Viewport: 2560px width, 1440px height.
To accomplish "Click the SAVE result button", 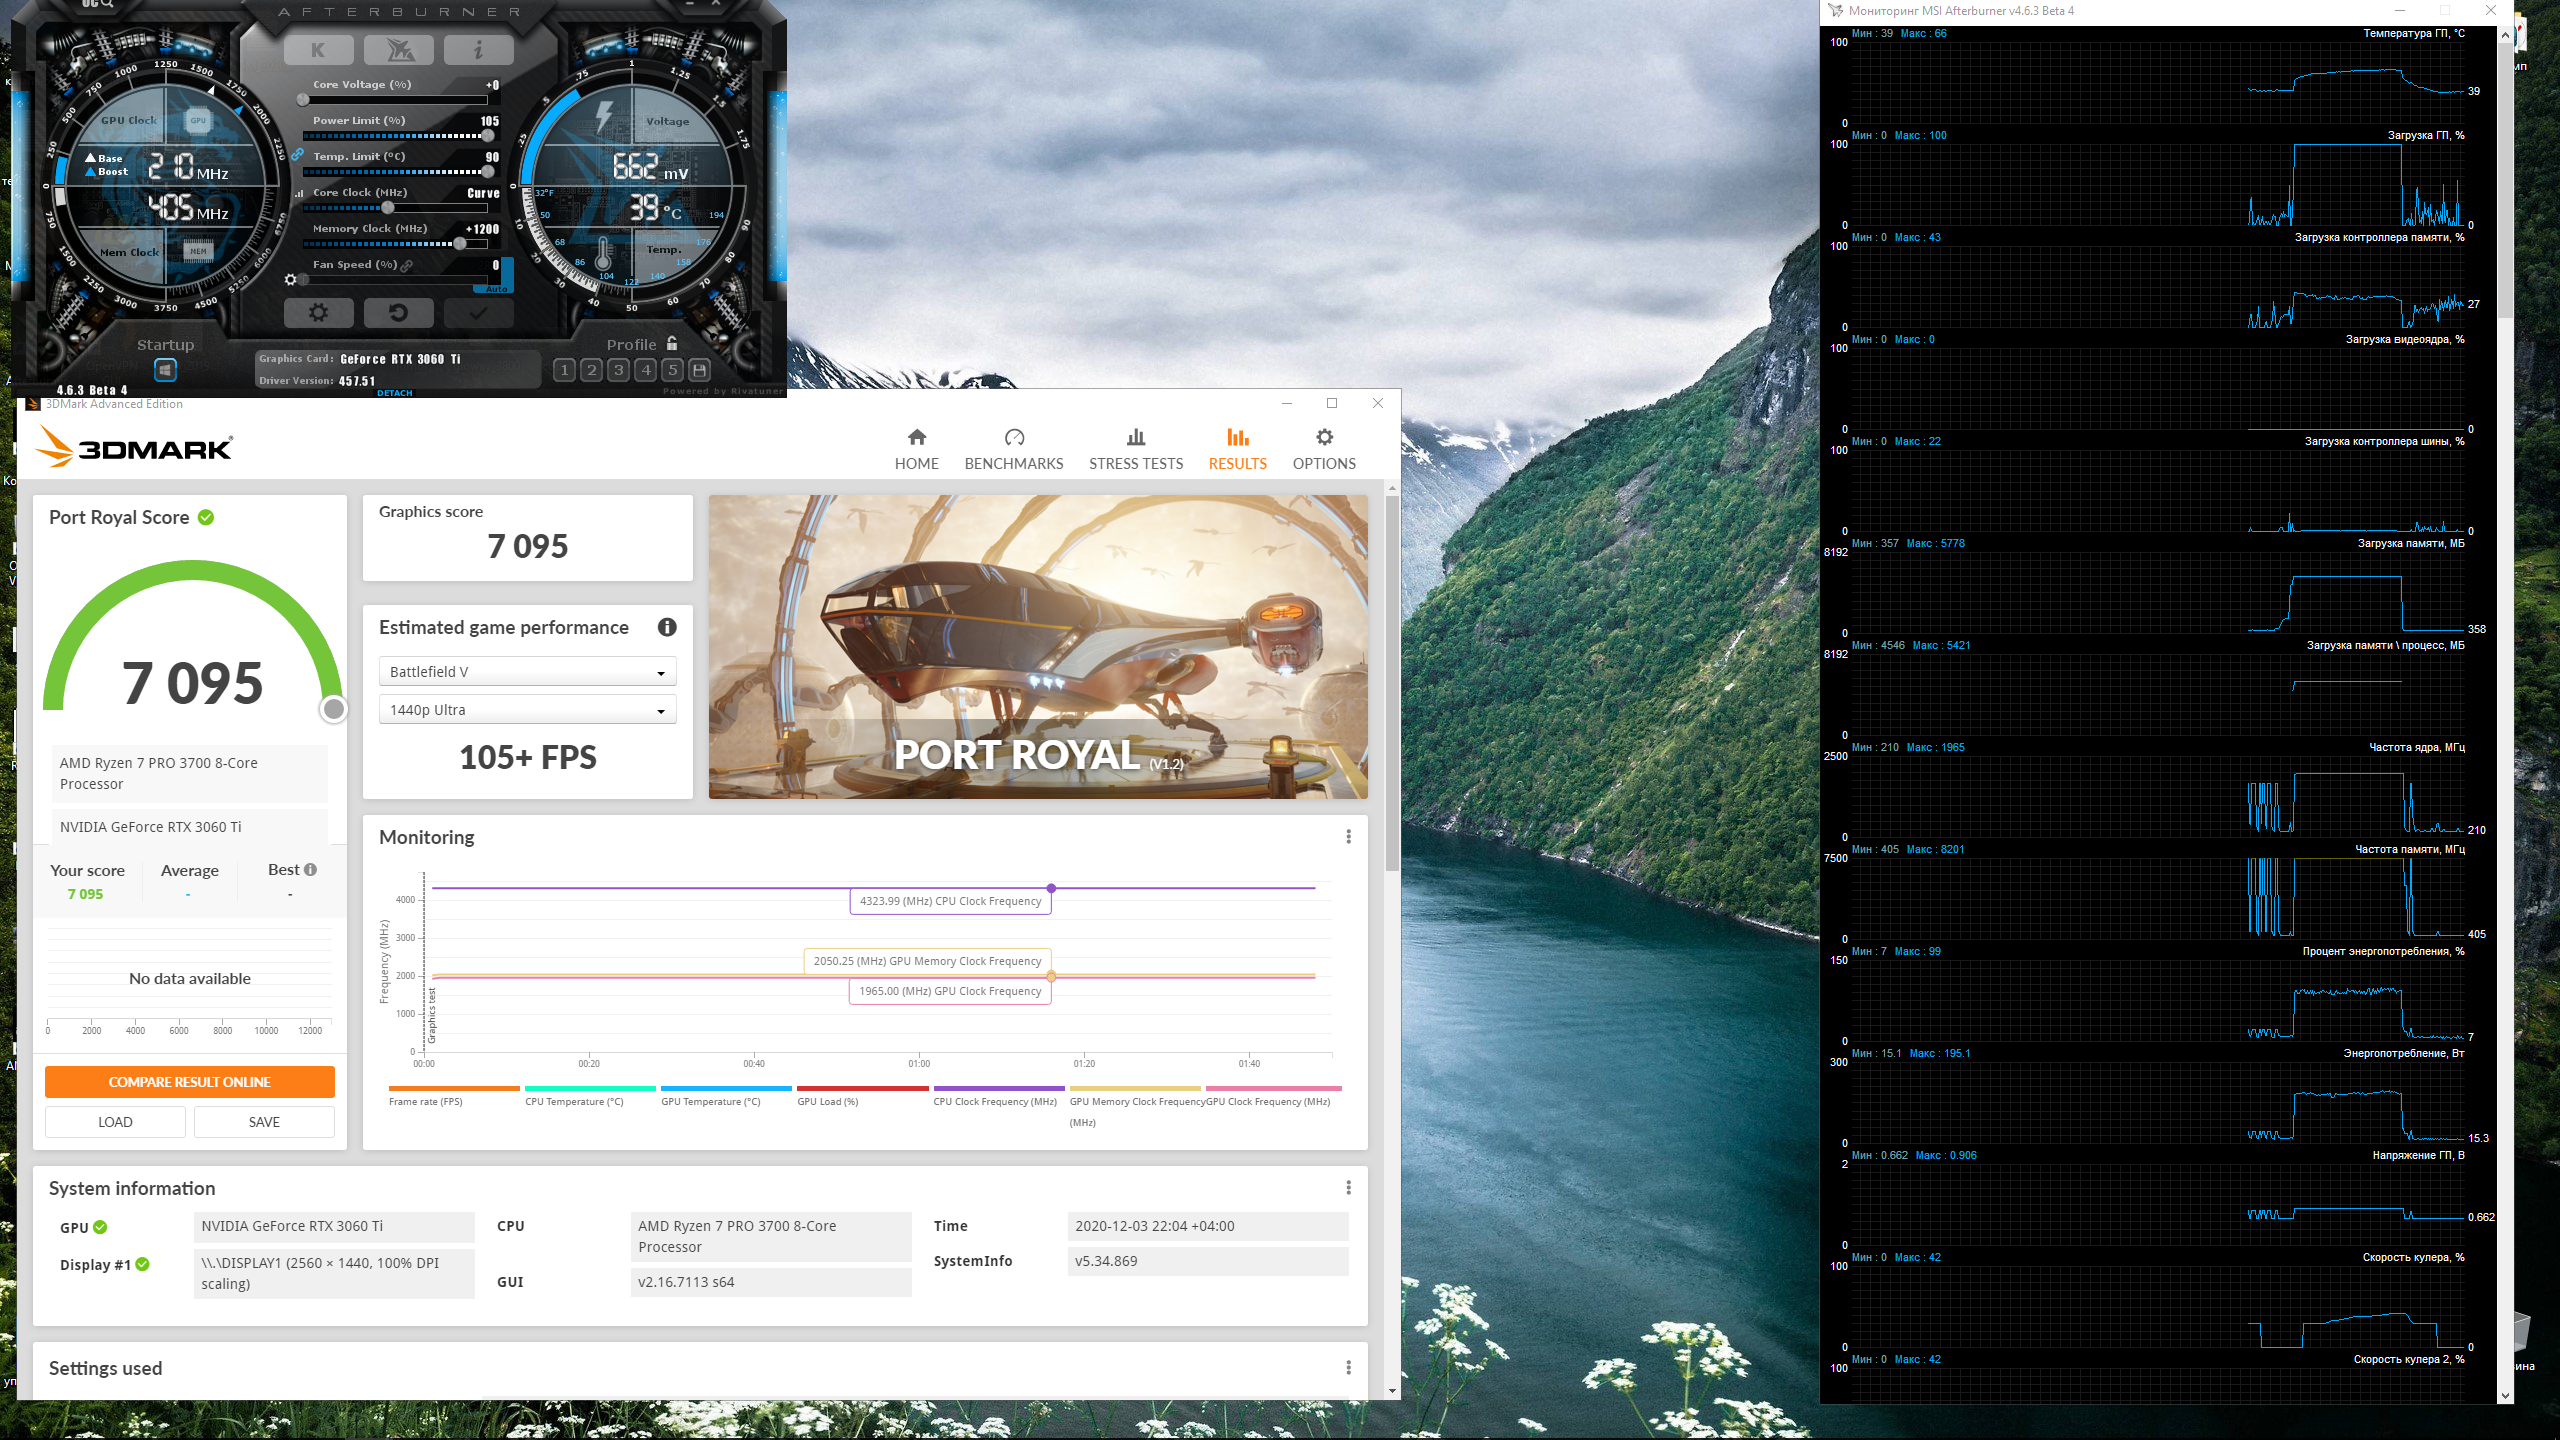I will pos(264,1122).
